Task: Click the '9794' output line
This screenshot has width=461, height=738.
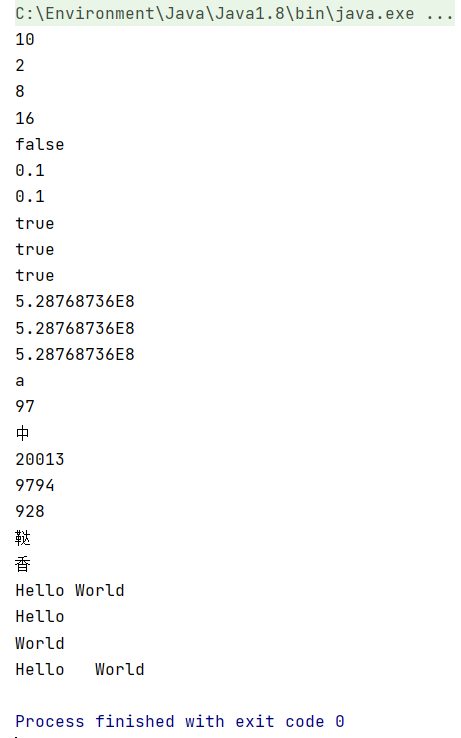Action: 35,485
